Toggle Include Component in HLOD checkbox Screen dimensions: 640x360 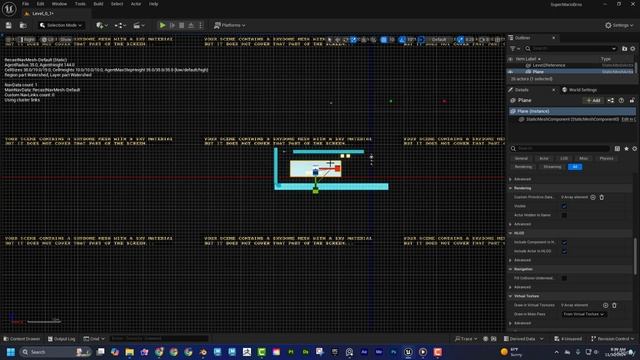pos(564,242)
